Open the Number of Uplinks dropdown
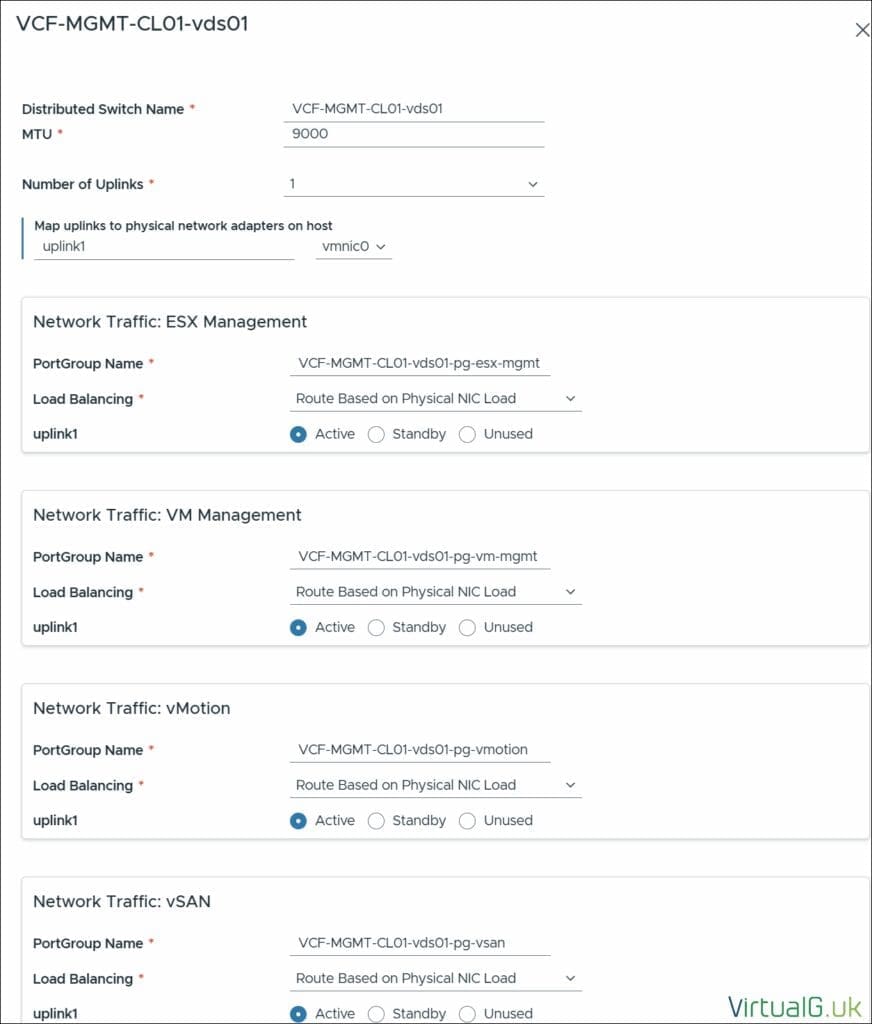The height and width of the screenshot is (1024, 872). [x=414, y=185]
